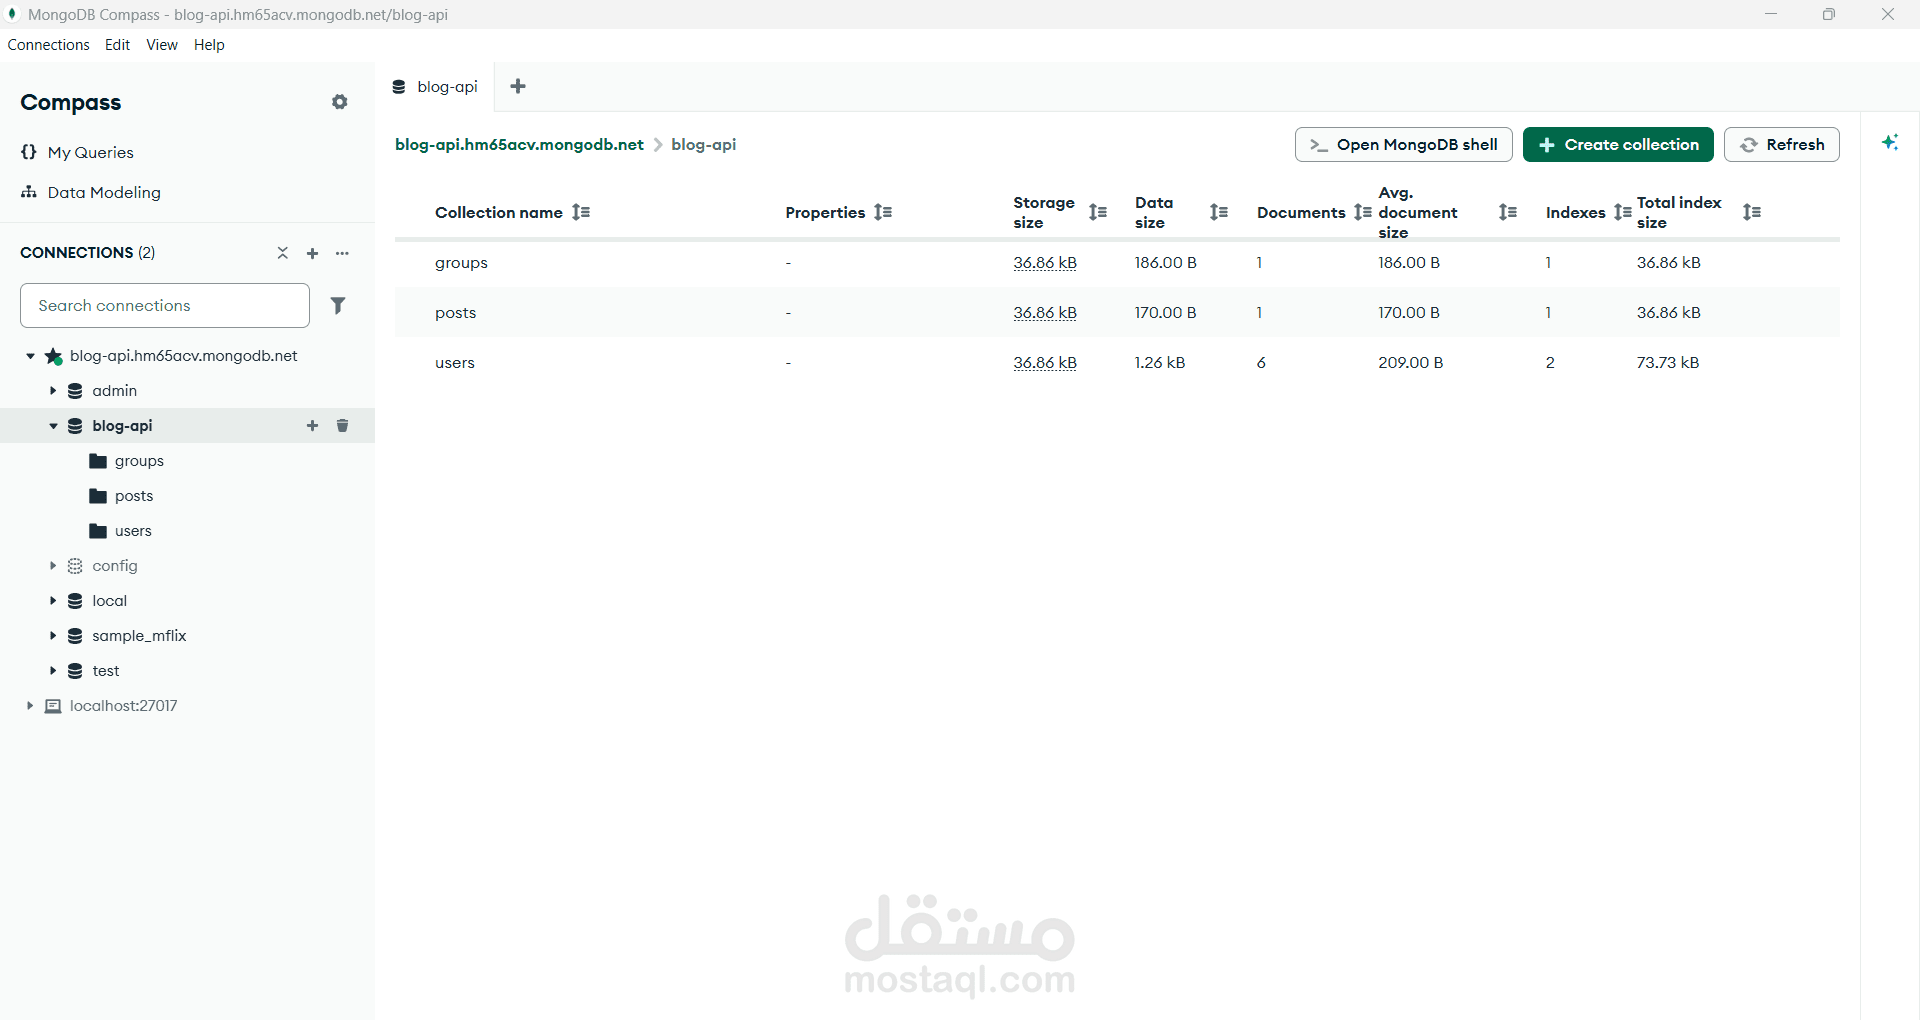Collapse all connections icon

click(283, 253)
